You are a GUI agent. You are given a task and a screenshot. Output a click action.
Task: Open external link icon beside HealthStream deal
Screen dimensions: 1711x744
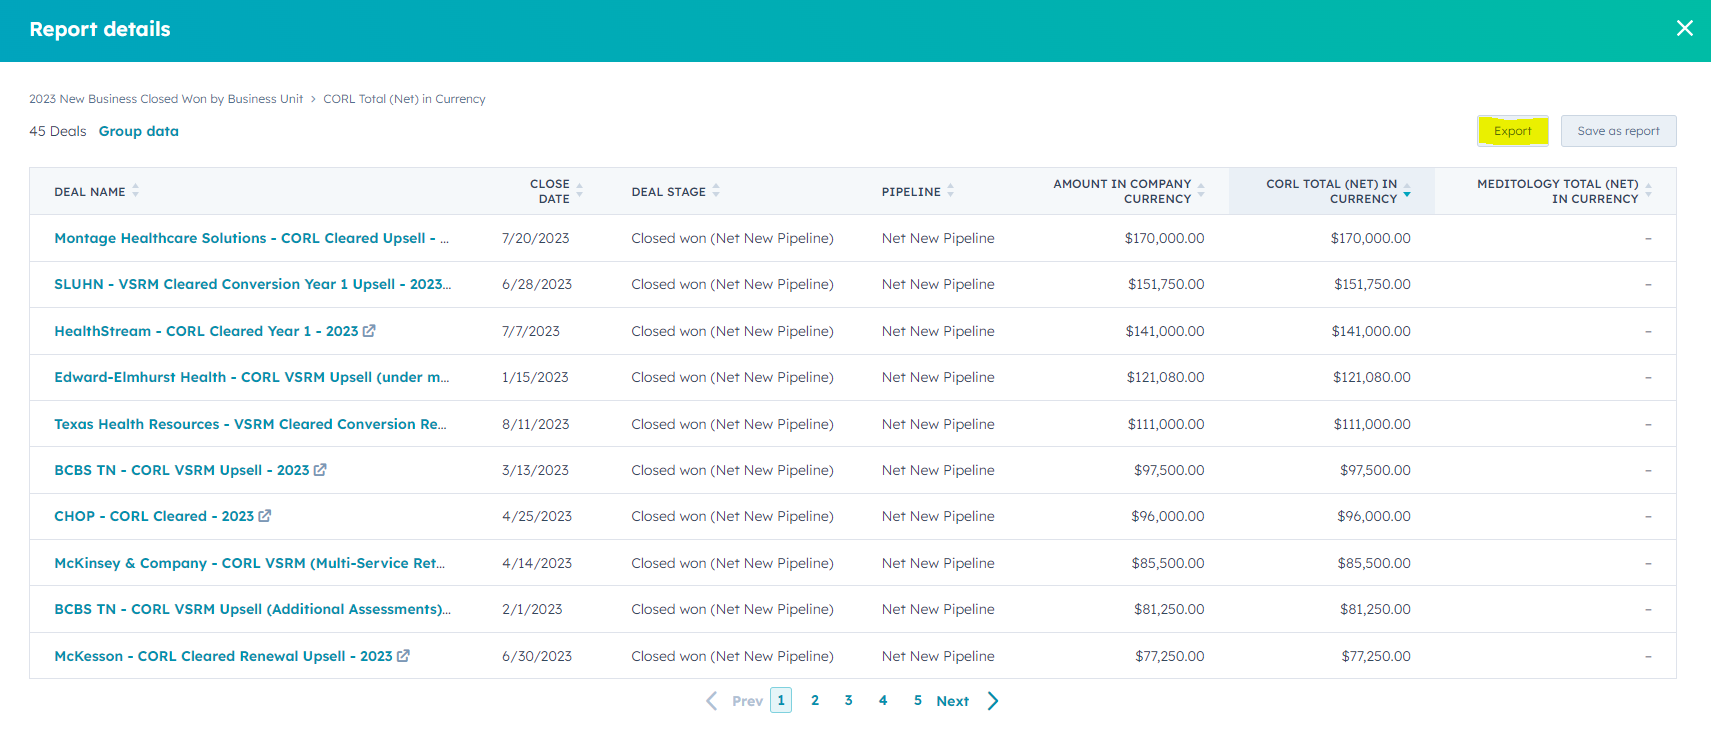[369, 331]
